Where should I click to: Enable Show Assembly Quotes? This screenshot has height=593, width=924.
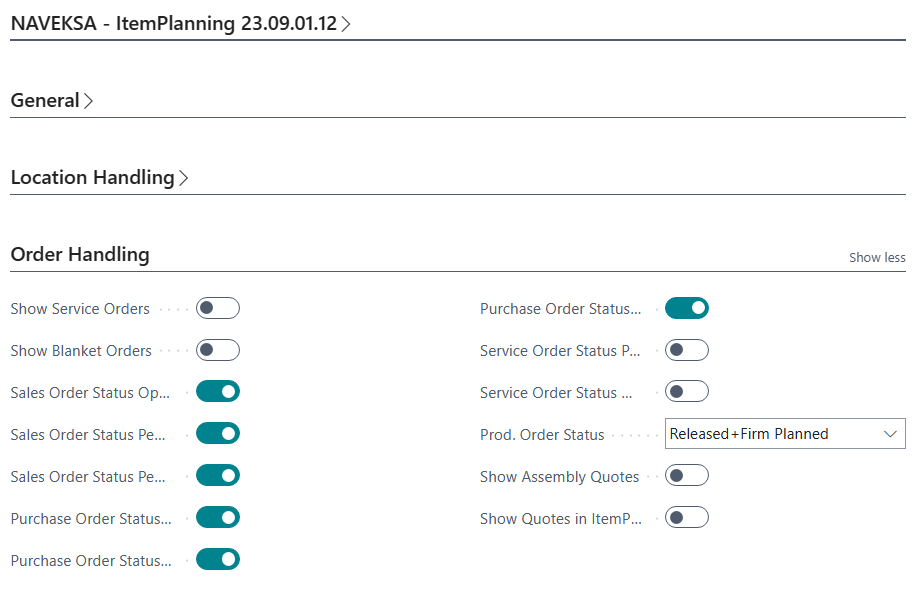687,476
